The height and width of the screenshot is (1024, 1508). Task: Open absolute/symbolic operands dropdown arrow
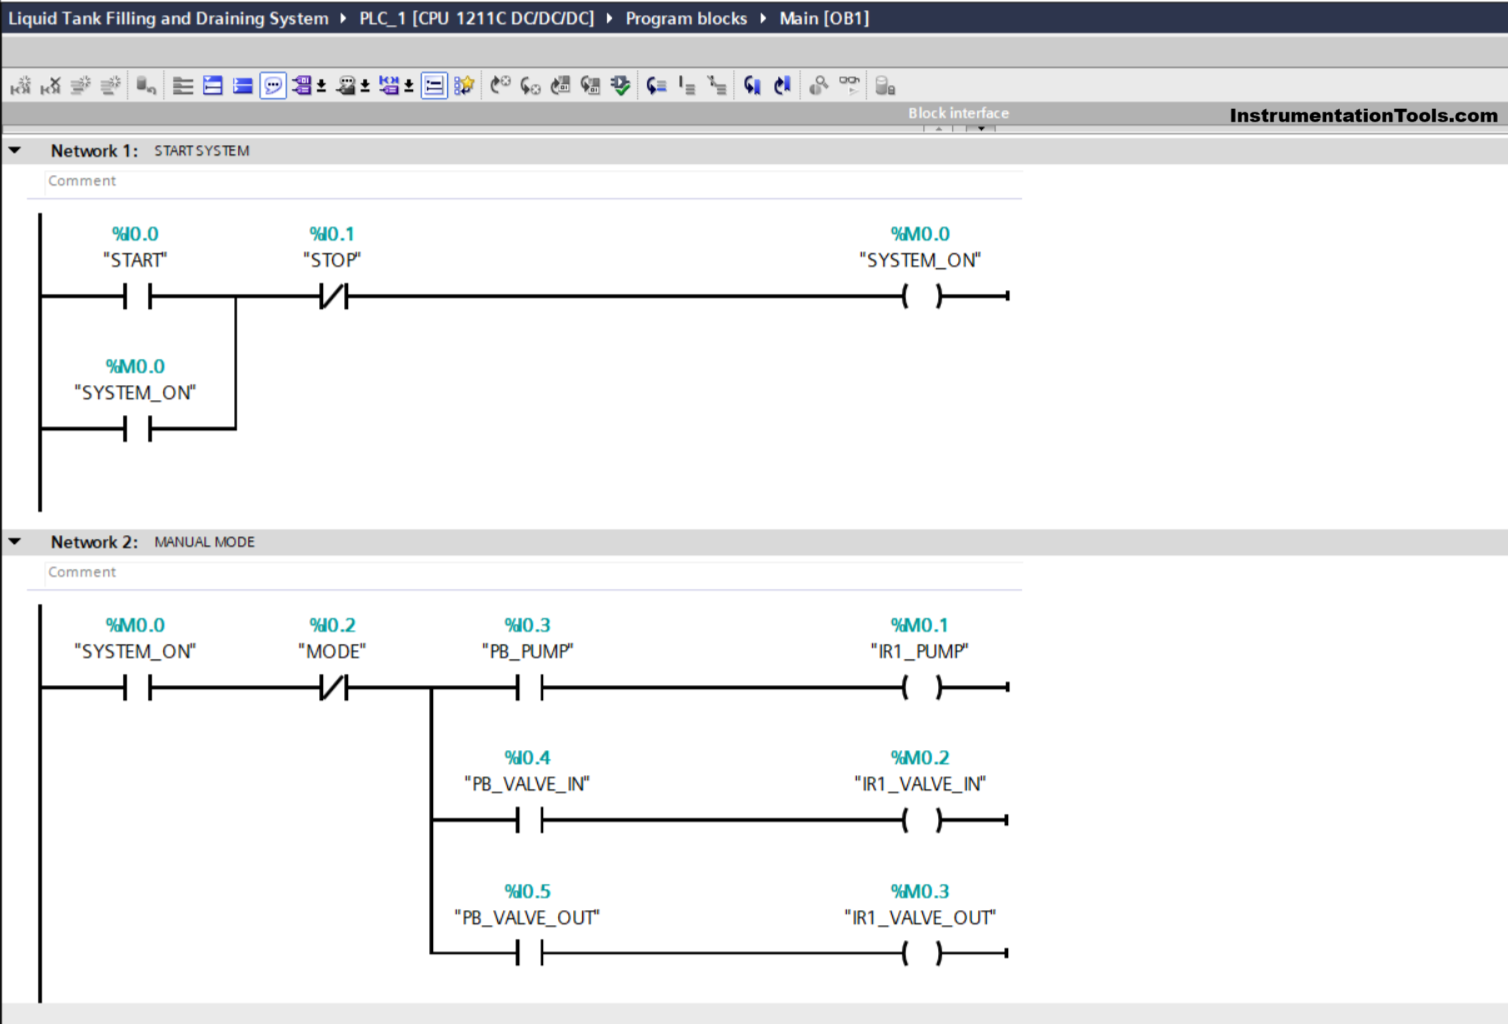point(322,87)
